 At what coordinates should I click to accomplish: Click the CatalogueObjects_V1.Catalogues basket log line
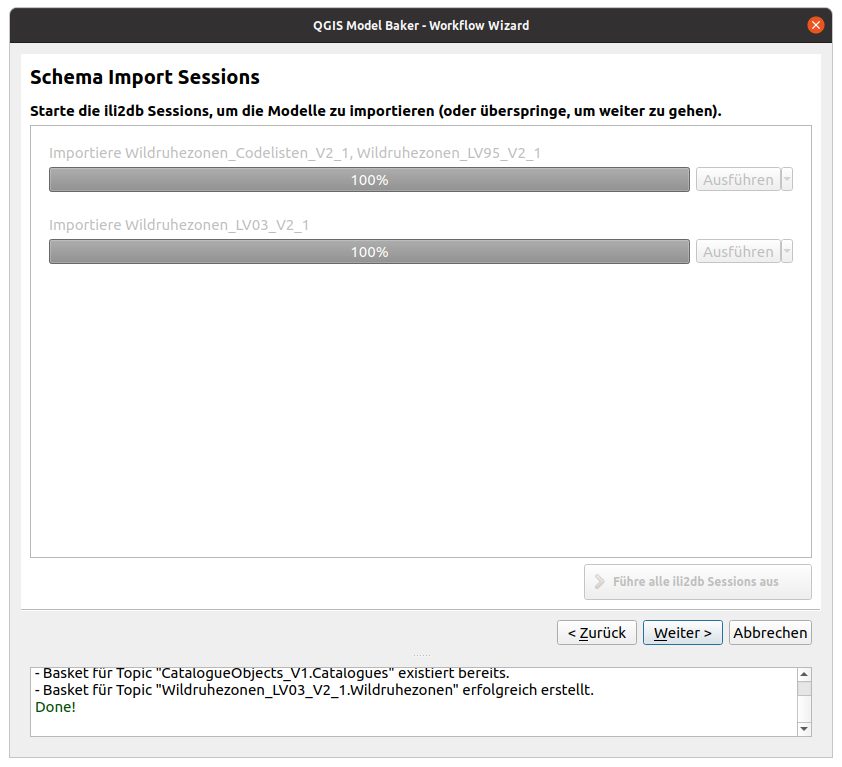click(x=271, y=673)
